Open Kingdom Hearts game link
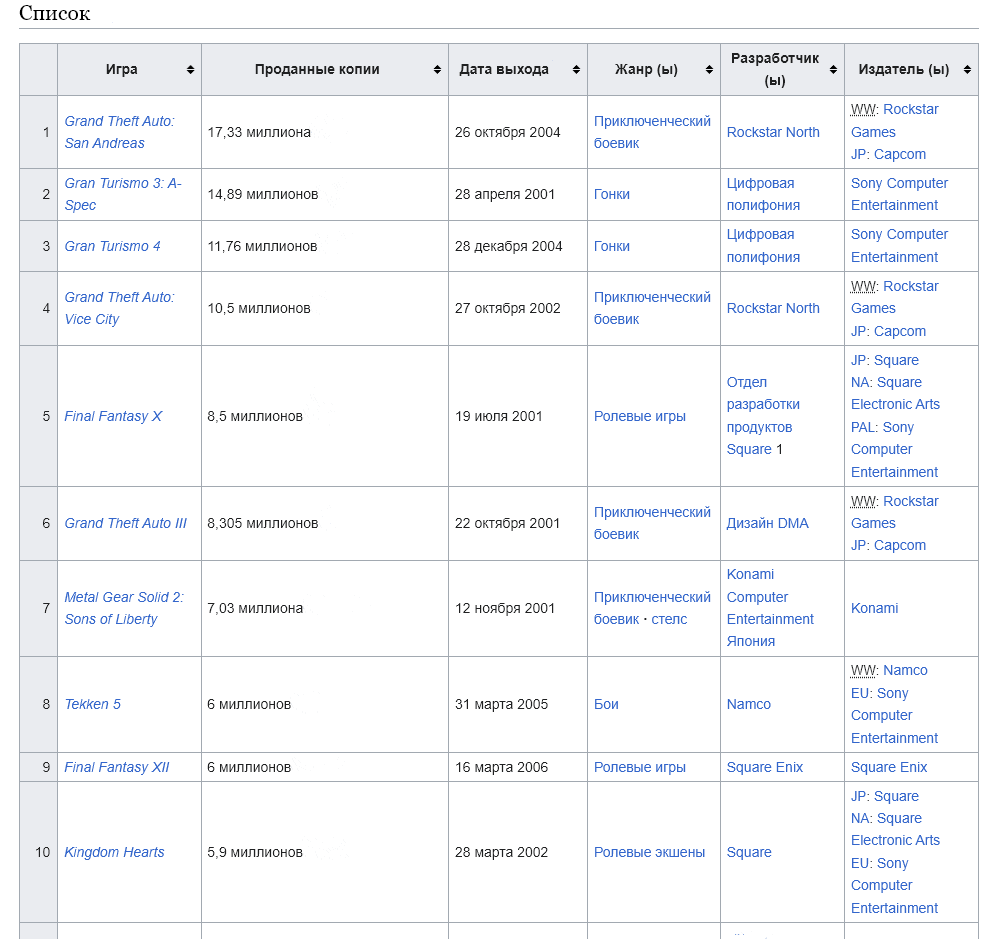 click(x=114, y=853)
